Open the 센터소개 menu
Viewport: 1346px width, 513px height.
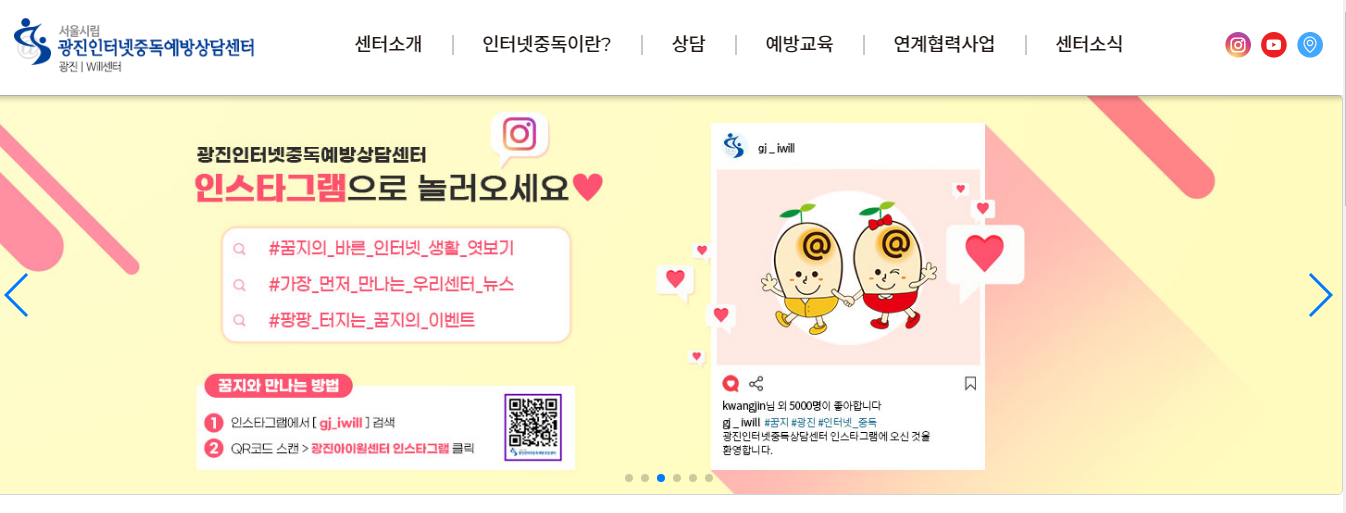coord(388,44)
